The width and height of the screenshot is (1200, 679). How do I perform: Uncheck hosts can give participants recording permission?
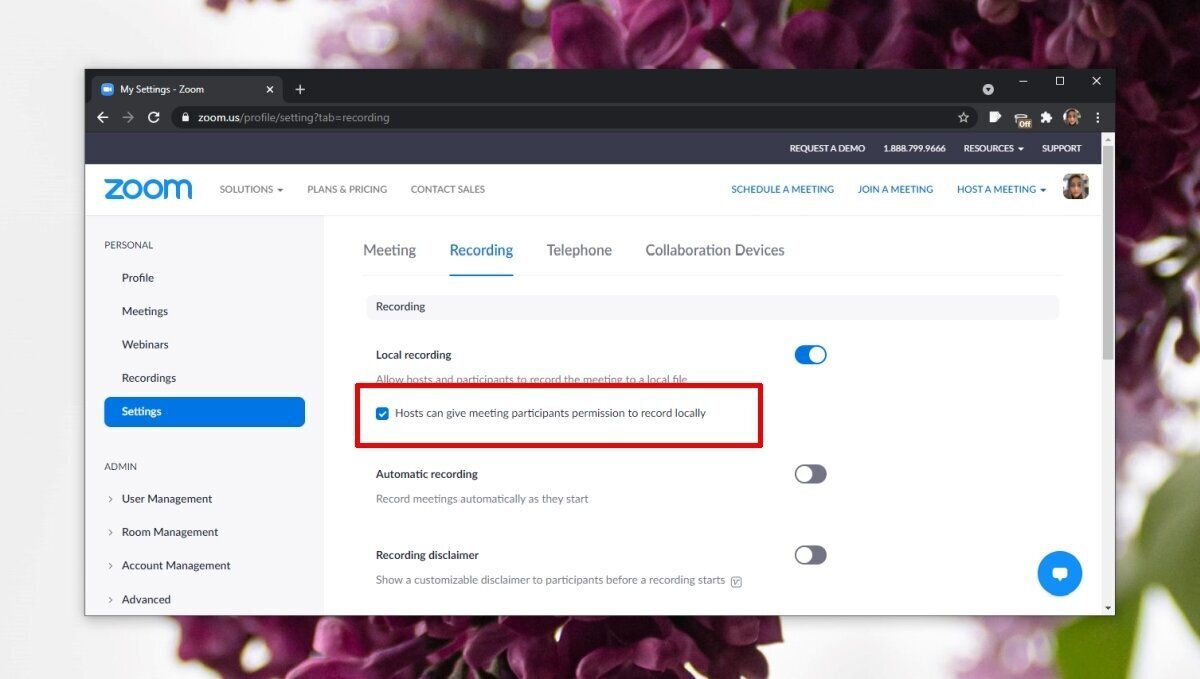click(382, 413)
